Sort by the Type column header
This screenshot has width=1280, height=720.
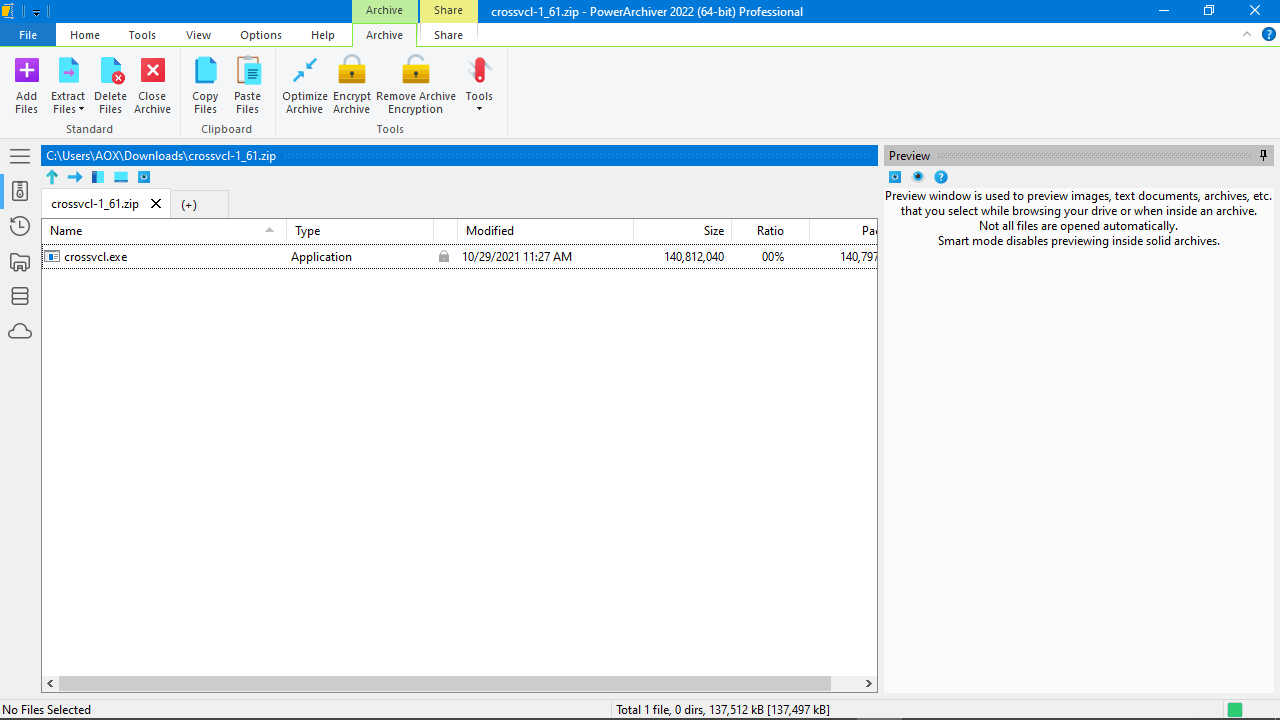360,231
